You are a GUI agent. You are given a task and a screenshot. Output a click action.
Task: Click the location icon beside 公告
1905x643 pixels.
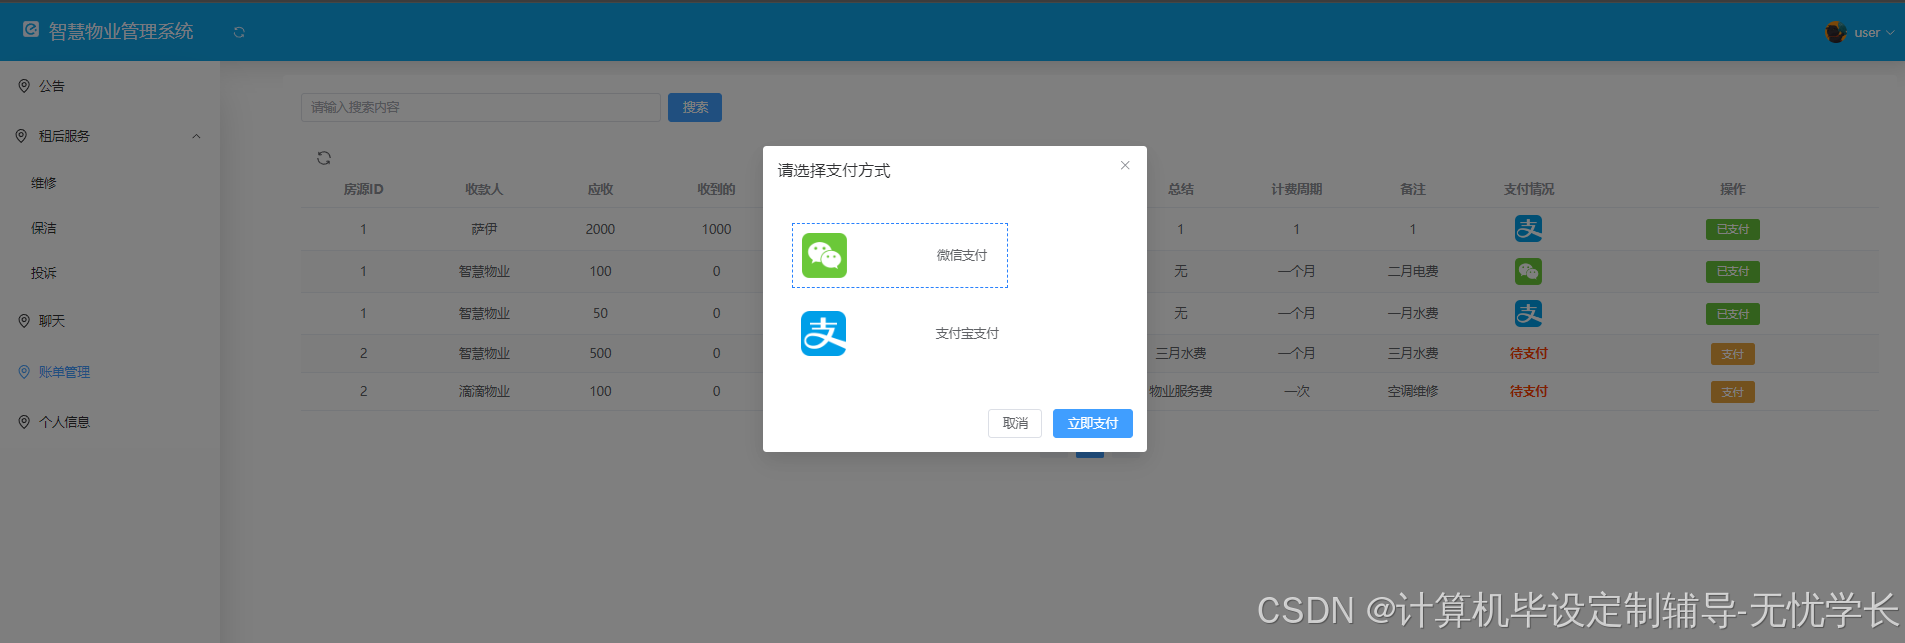tap(24, 86)
